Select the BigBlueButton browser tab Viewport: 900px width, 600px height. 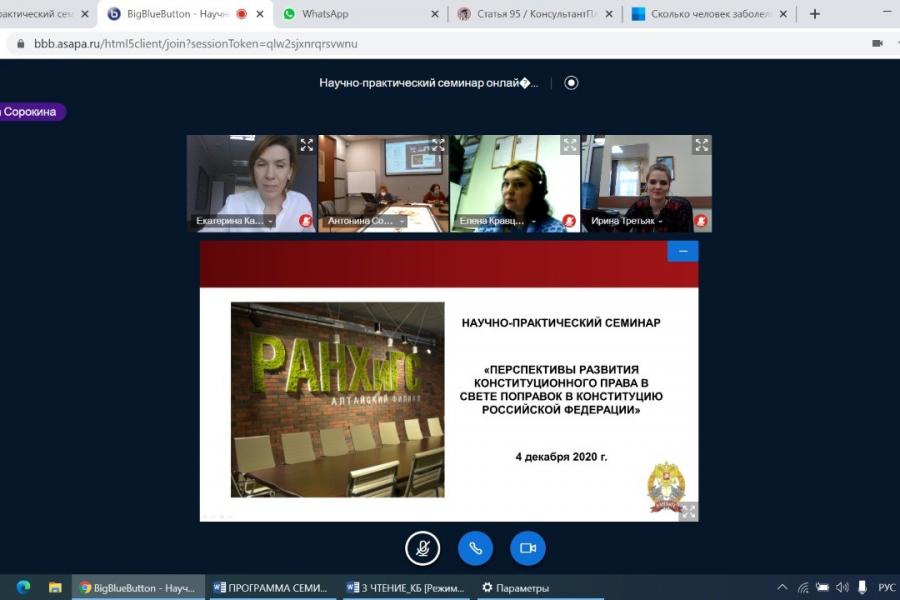click(184, 14)
